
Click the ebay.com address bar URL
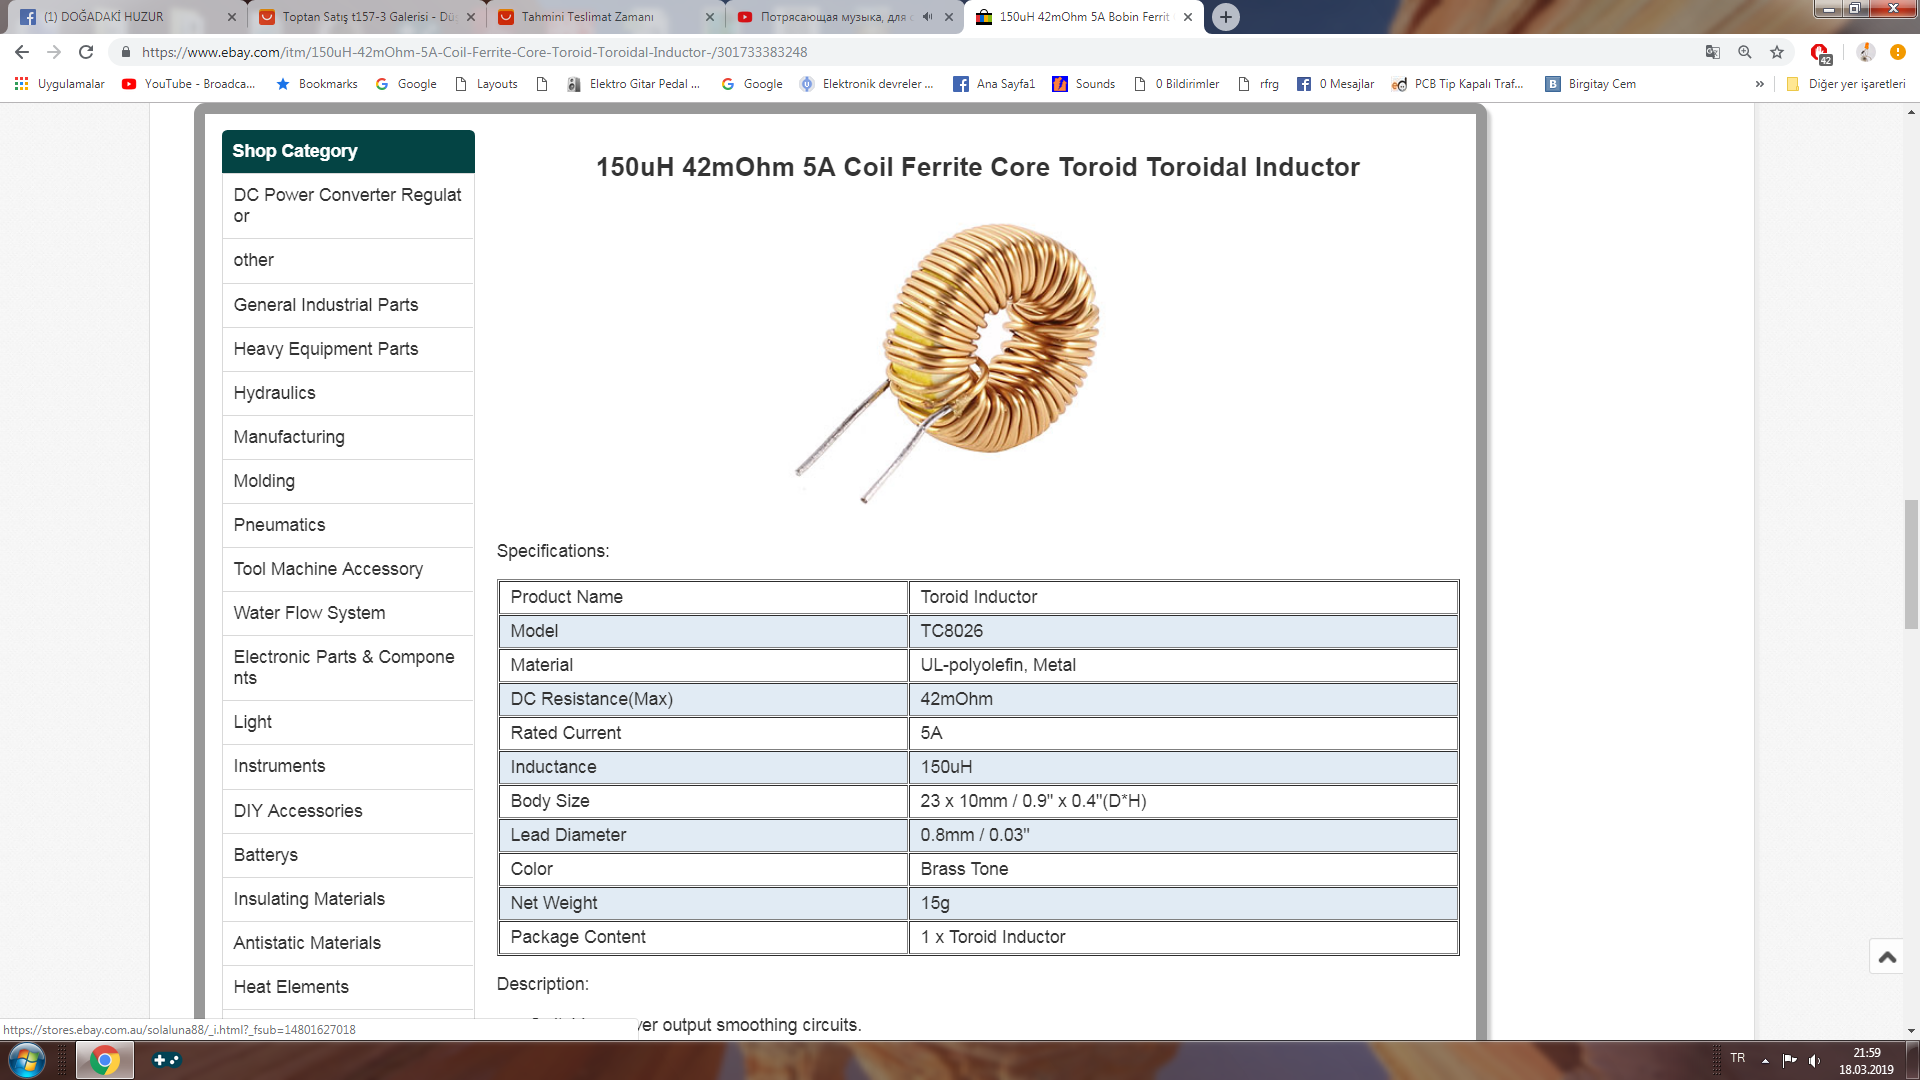(x=474, y=52)
